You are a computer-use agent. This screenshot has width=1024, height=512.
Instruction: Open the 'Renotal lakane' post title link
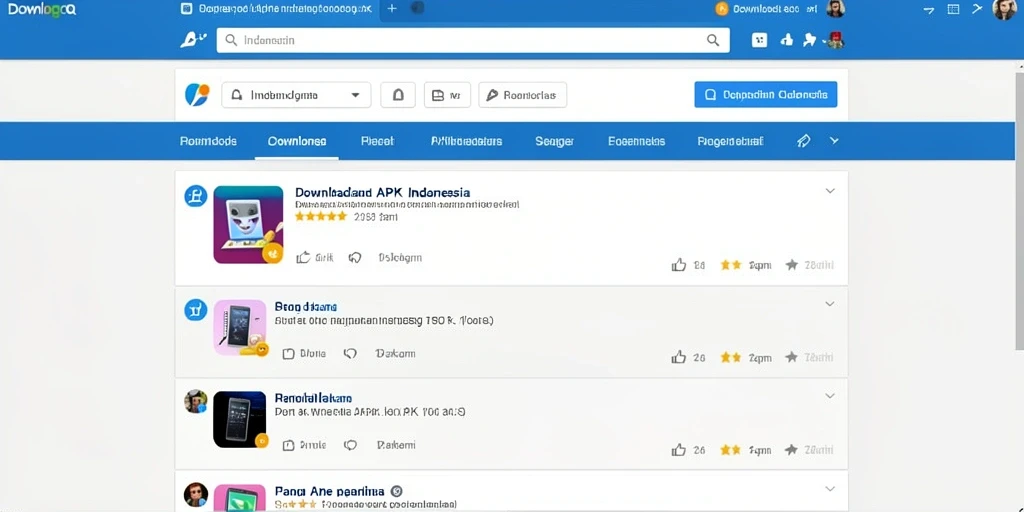click(313, 398)
